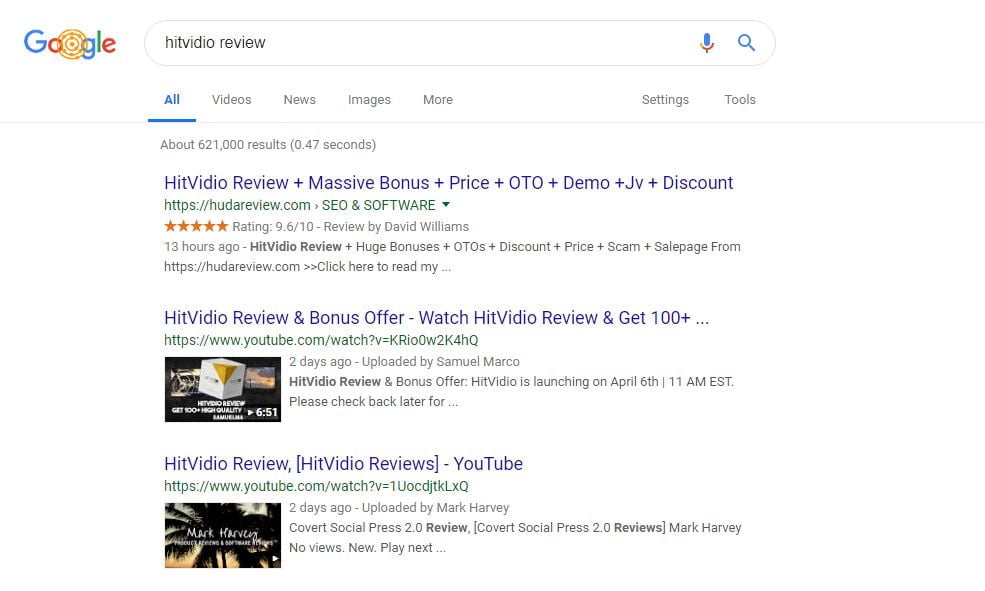Open search Tools
Screen dimensions: 985x591
coord(740,100)
